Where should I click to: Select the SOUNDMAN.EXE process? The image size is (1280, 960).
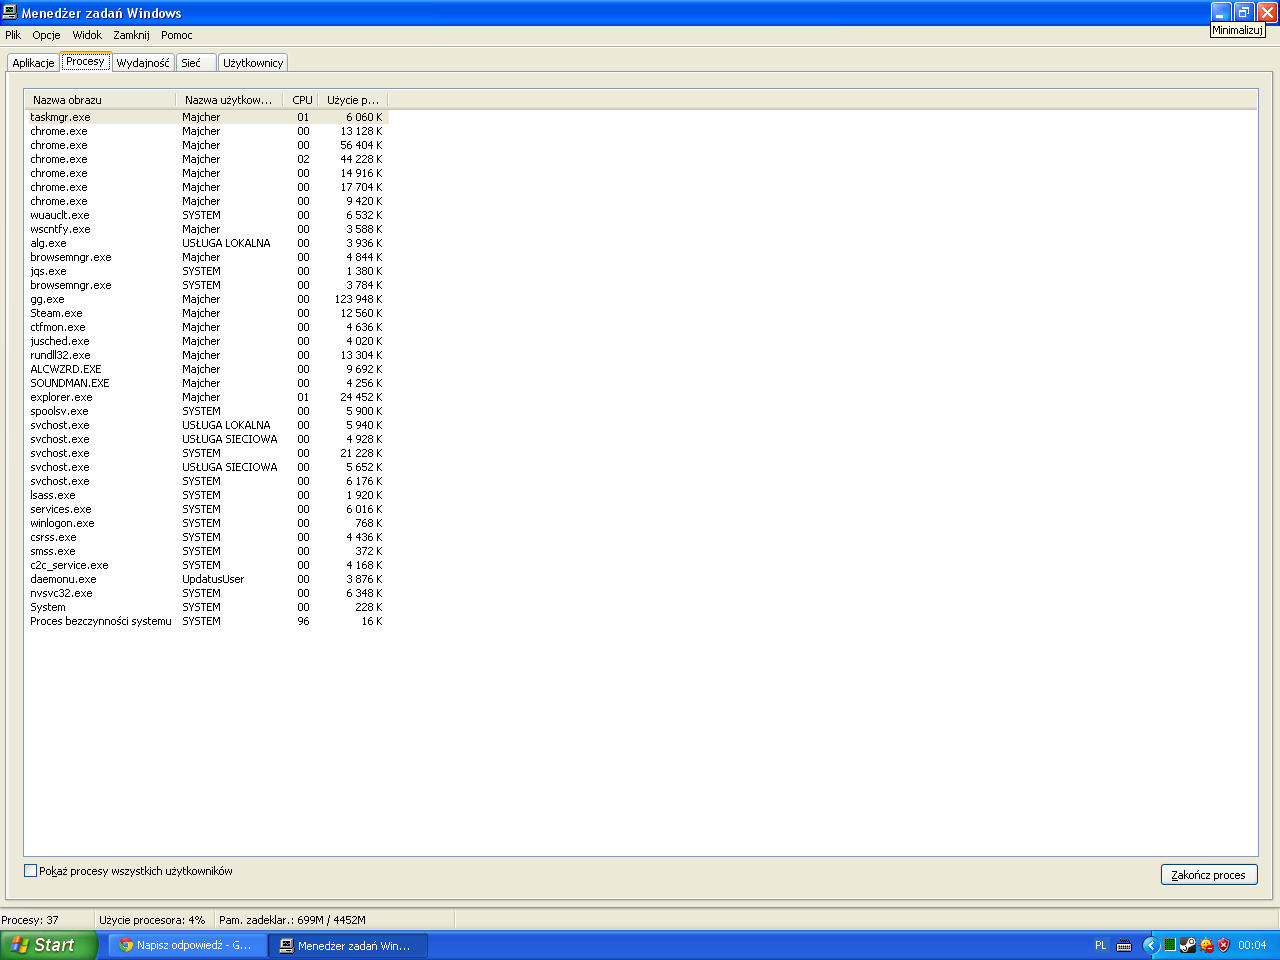206,383
